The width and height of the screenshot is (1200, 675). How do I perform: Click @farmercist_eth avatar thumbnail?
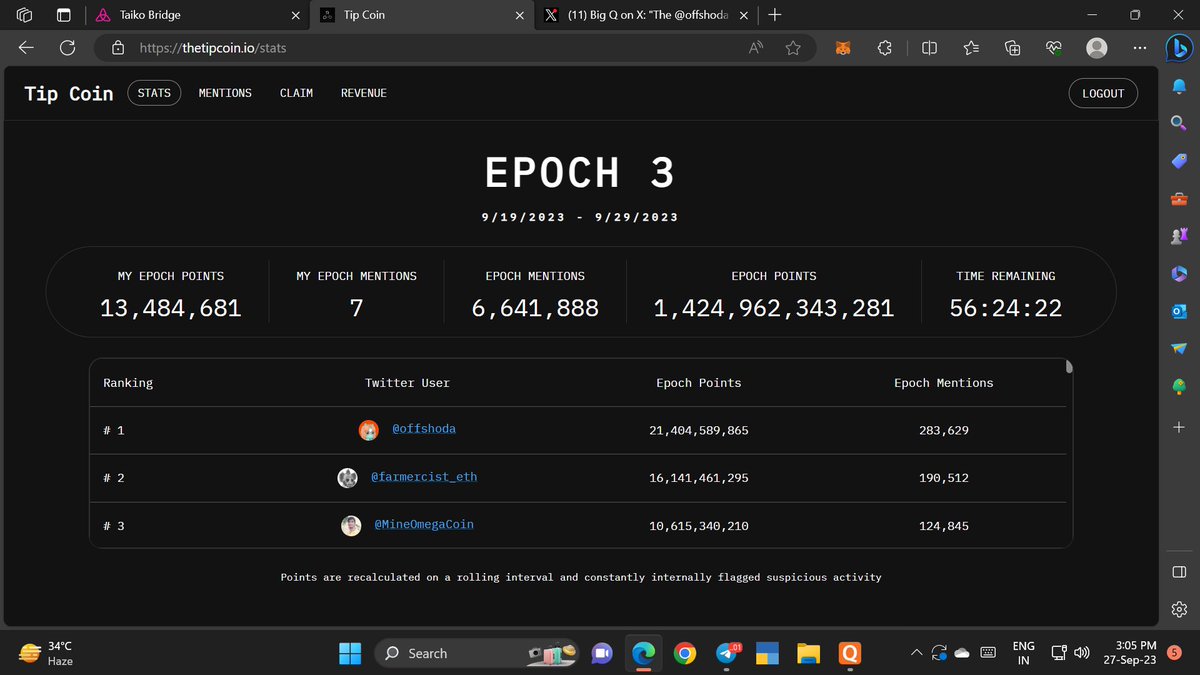(x=347, y=478)
